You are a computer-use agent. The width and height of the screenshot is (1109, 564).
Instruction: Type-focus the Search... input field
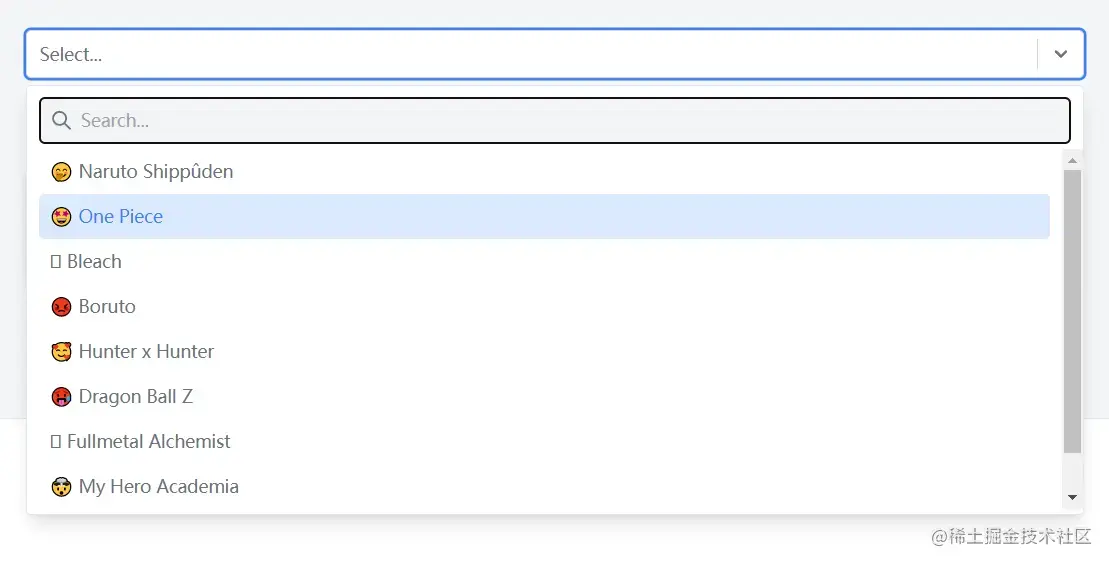[x=560, y=121]
